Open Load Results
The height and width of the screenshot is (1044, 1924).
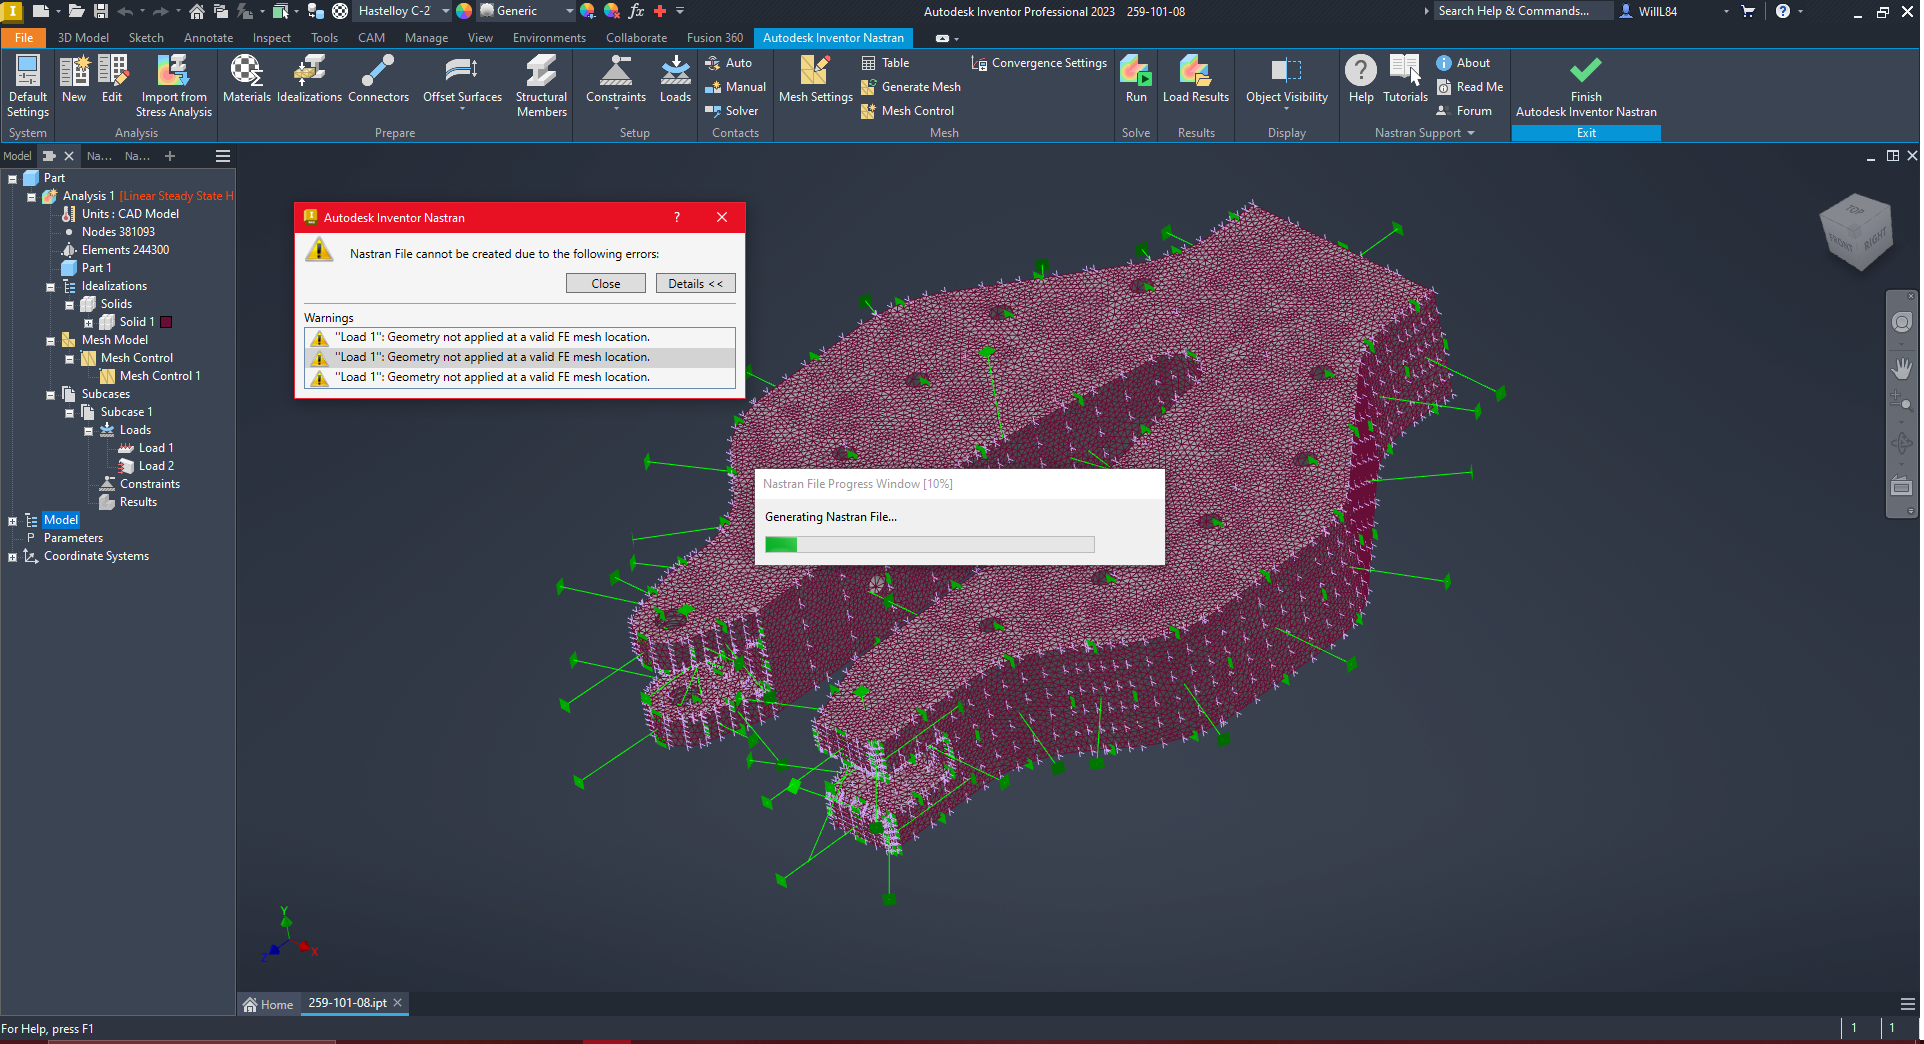coord(1195,80)
